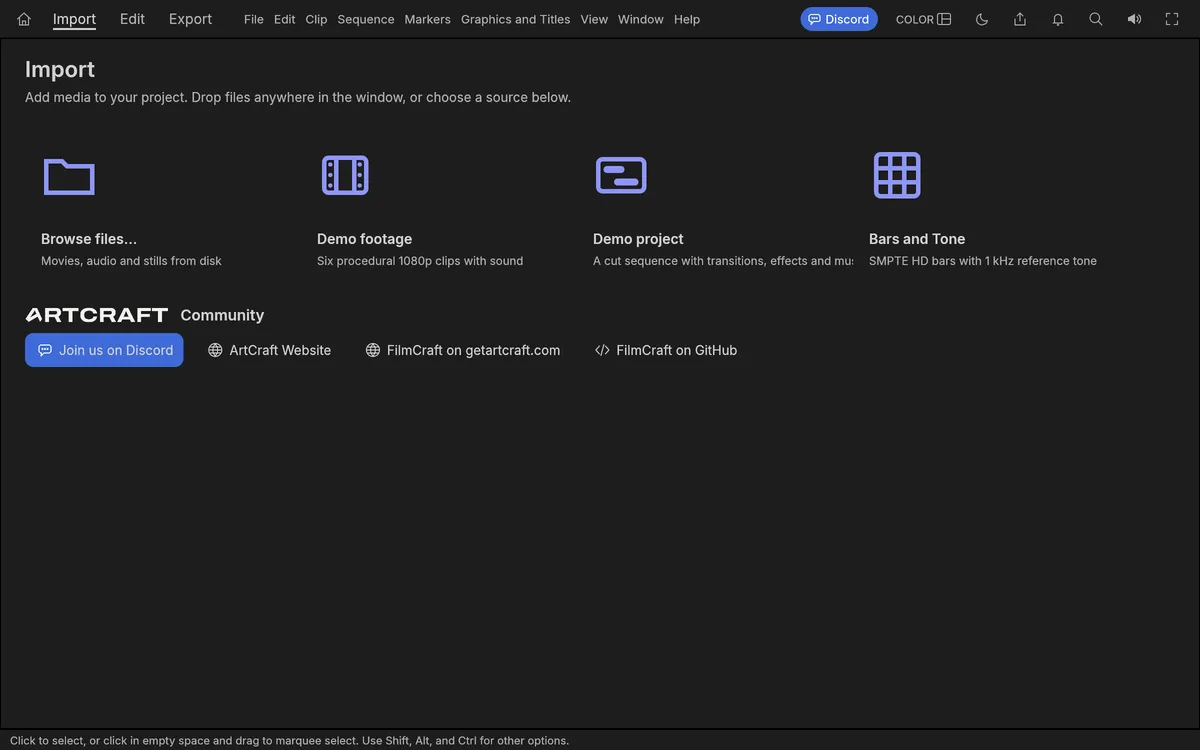1200x750 pixels.
Task: Toggle the speaker volume icon
Action: tap(1134, 19)
